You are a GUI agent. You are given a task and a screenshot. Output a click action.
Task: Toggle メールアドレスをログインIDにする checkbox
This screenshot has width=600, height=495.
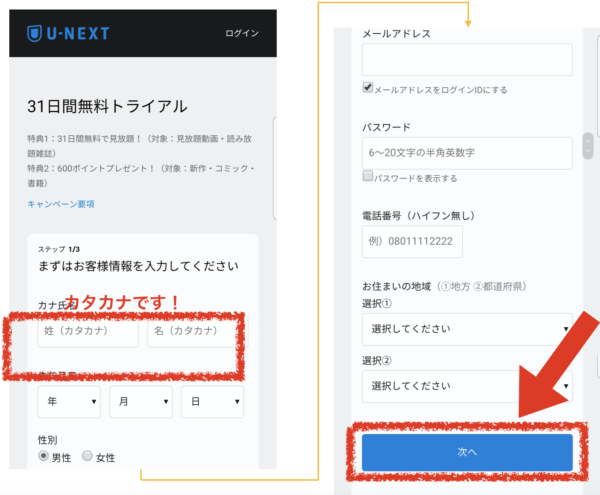367,88
